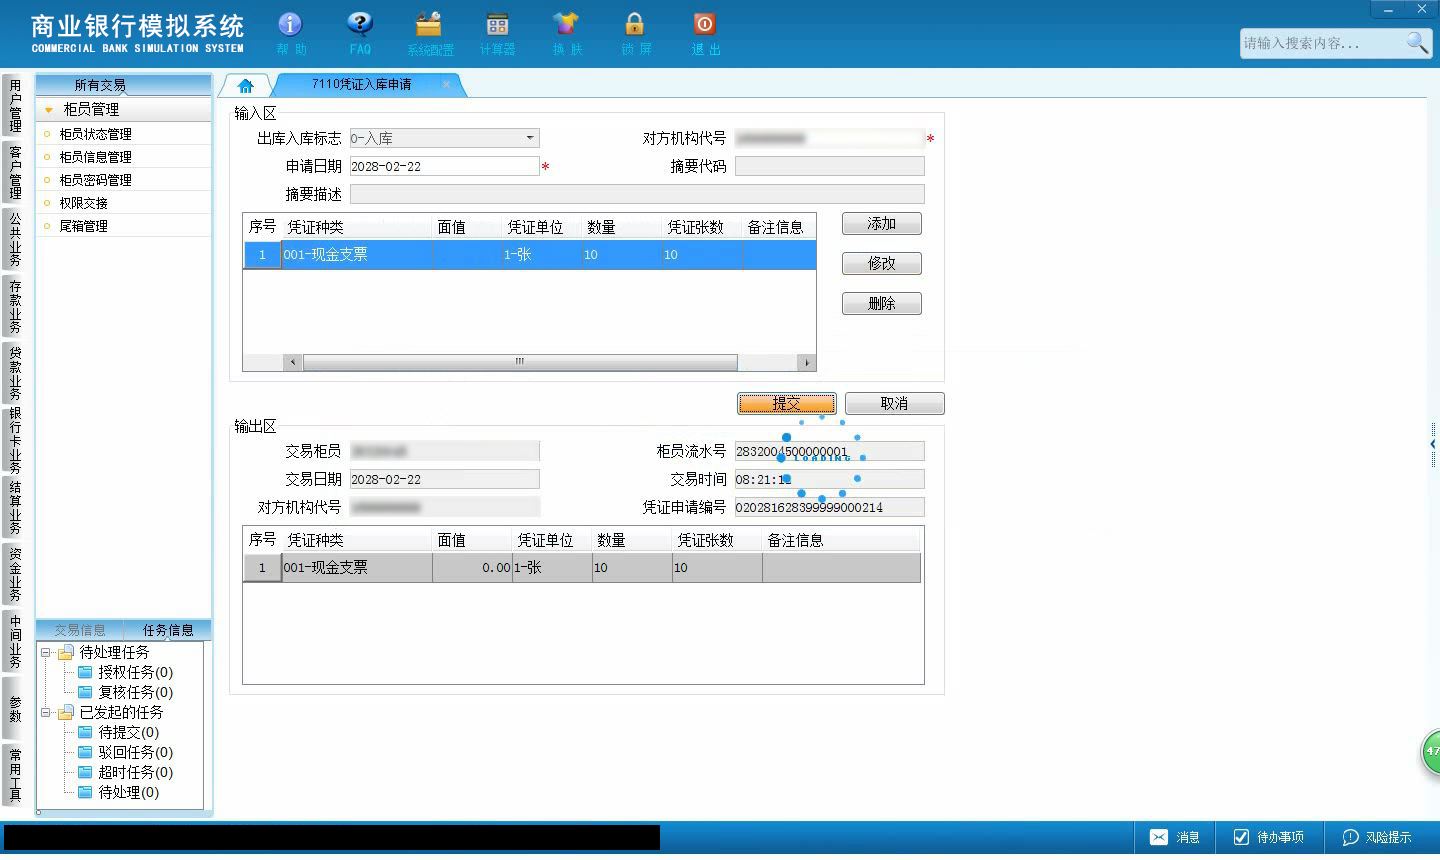Select input row 001-现金支票
The width and height of the screenshot is (1440, 860).
530,255
